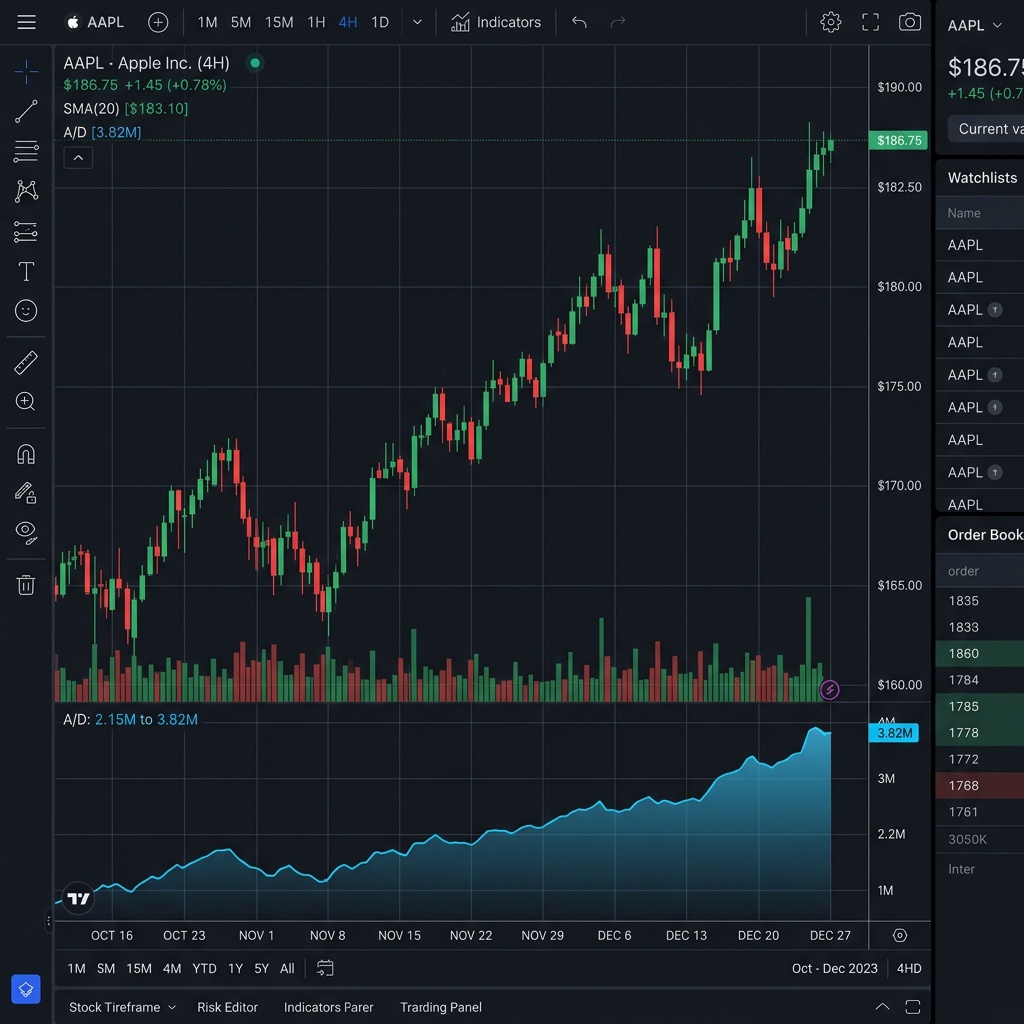This screenshot has width=1024, height=1024.
Task: Select the 1Y date range
Action: point(236,968)
